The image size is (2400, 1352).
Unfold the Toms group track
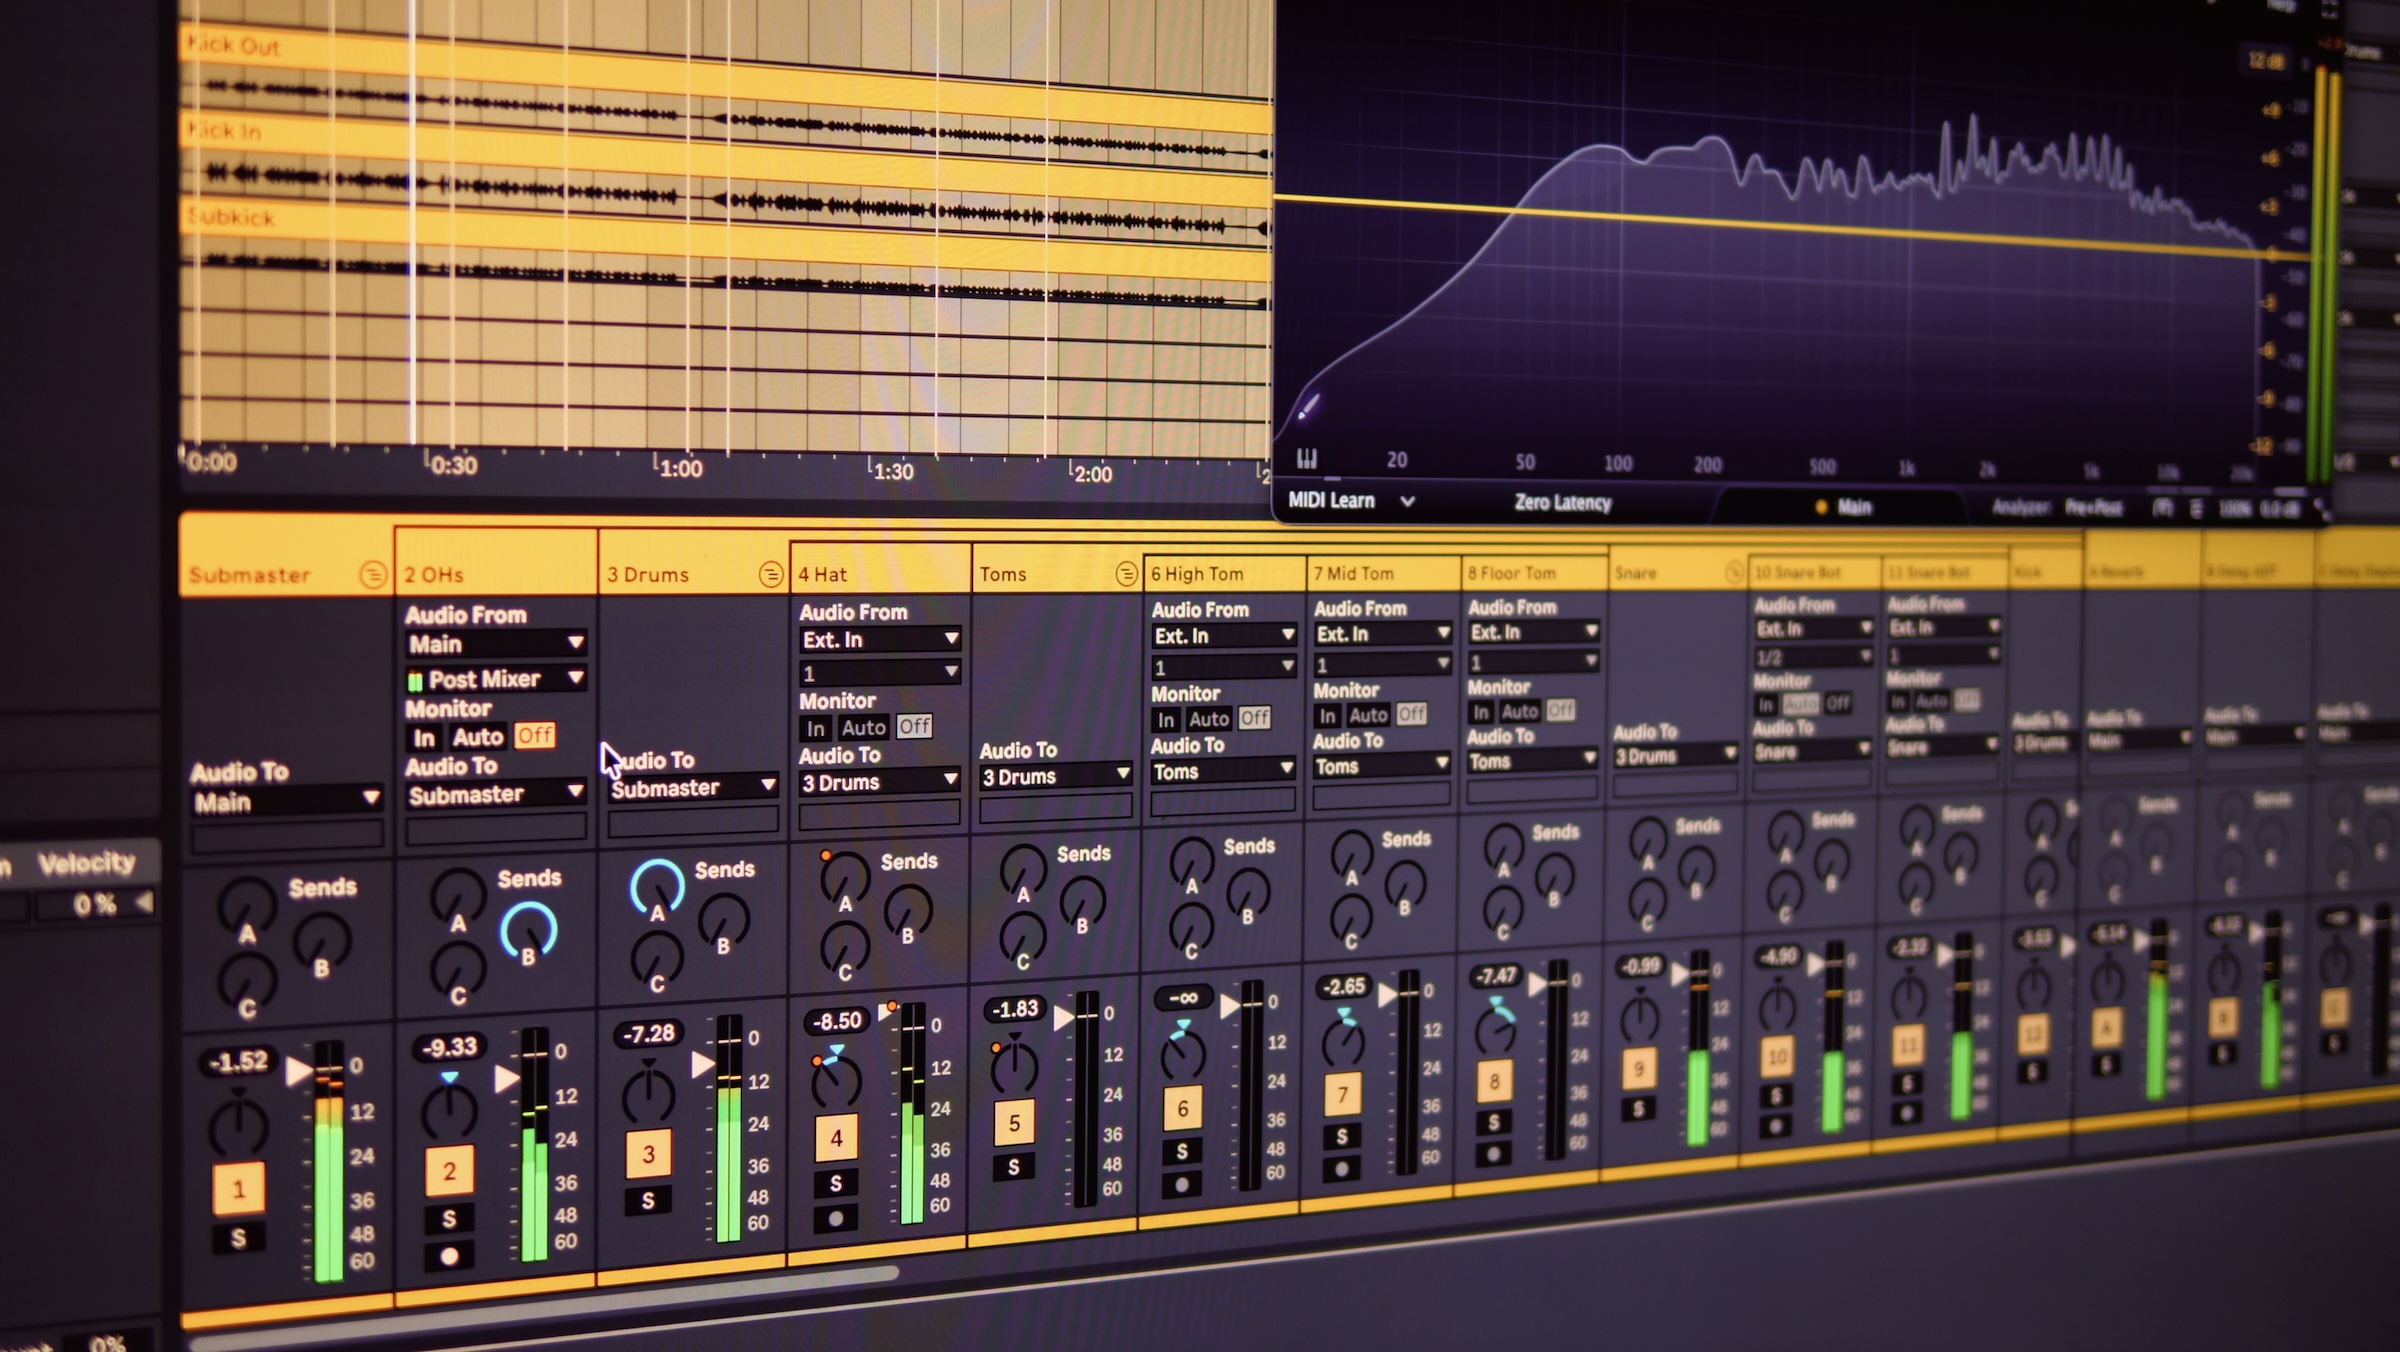(1127, 574)
